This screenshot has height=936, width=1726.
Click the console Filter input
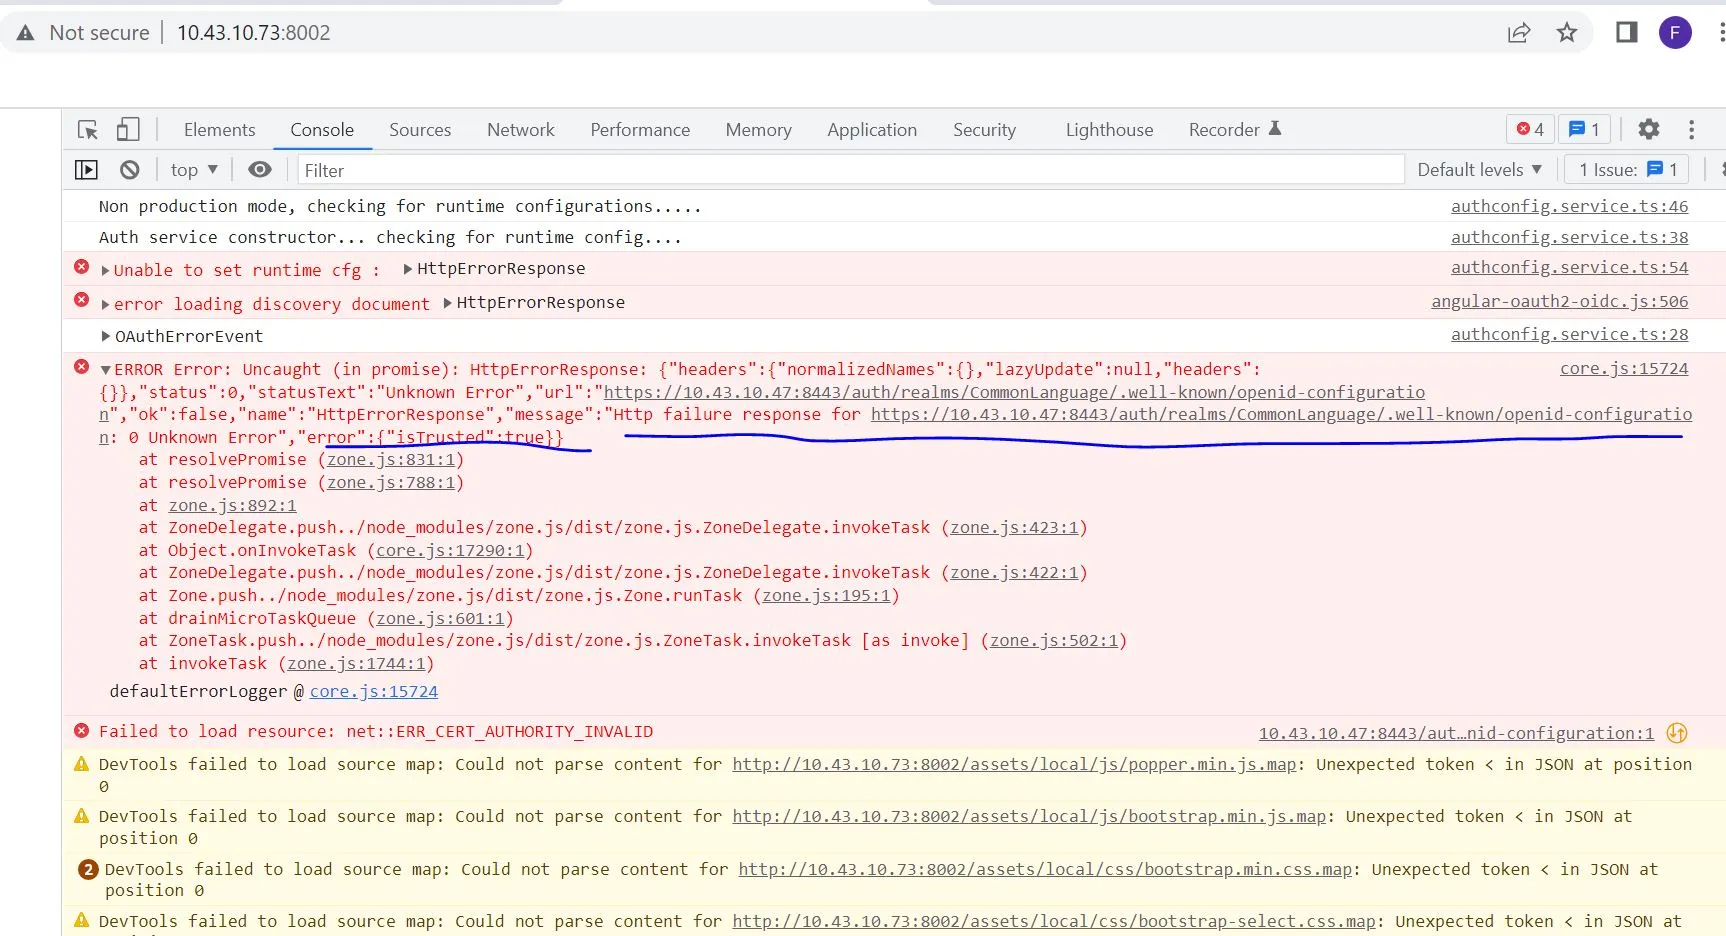[851, 170]
